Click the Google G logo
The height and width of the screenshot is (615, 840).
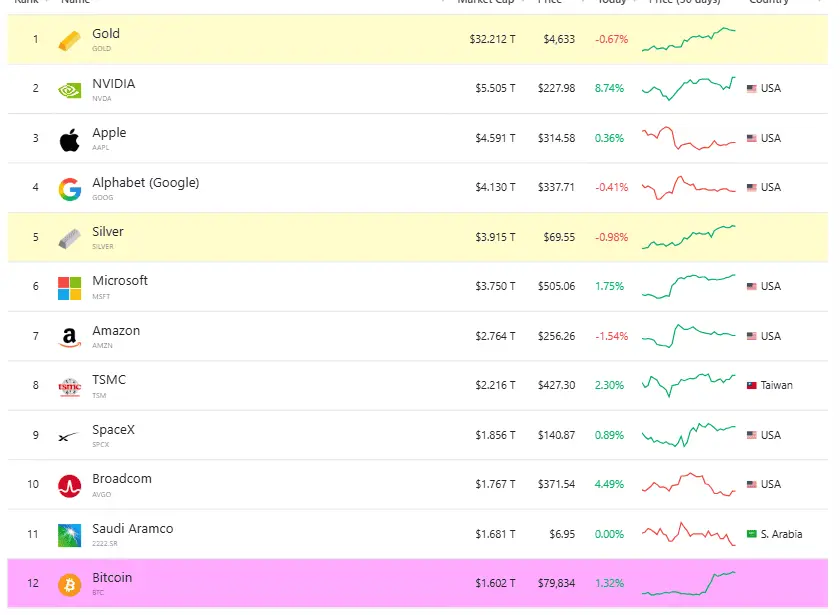(70, 190)
